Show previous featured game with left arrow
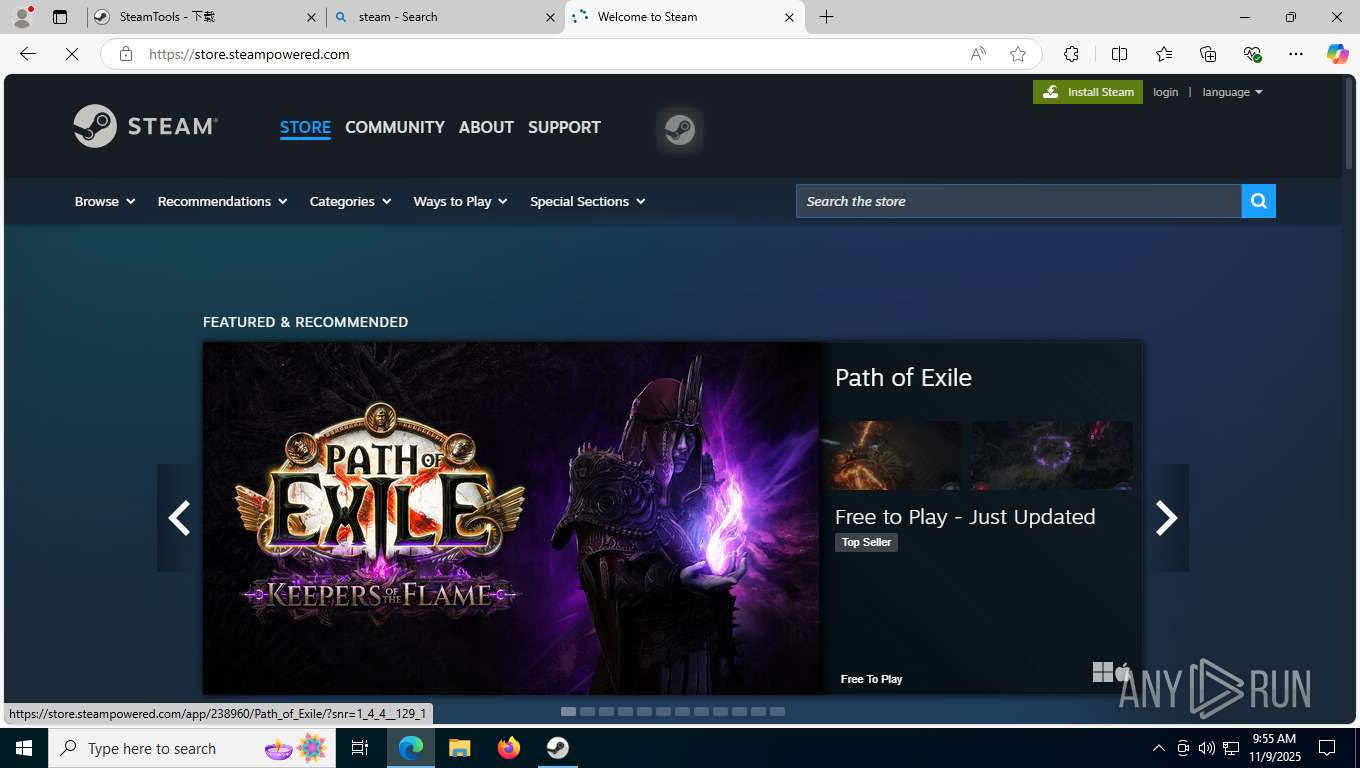The height and width of the screenshot is (768, 1360). point(179,518)
